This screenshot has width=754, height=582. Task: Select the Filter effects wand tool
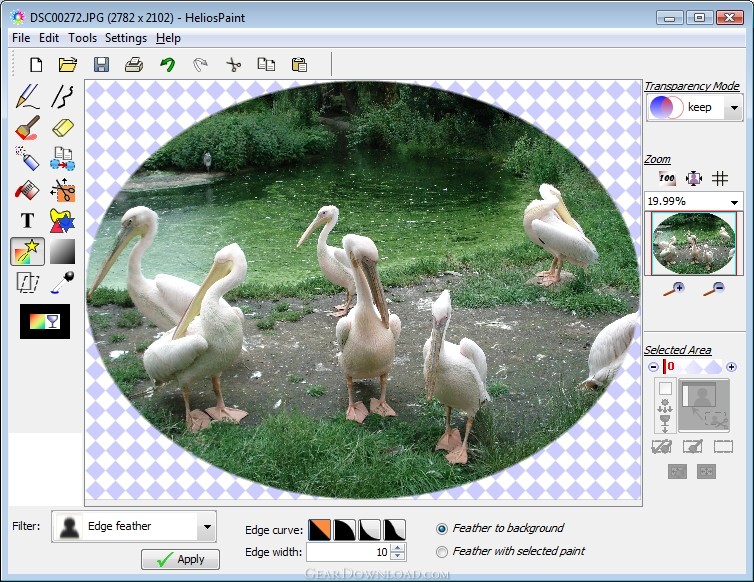click(x=27, y=251)
